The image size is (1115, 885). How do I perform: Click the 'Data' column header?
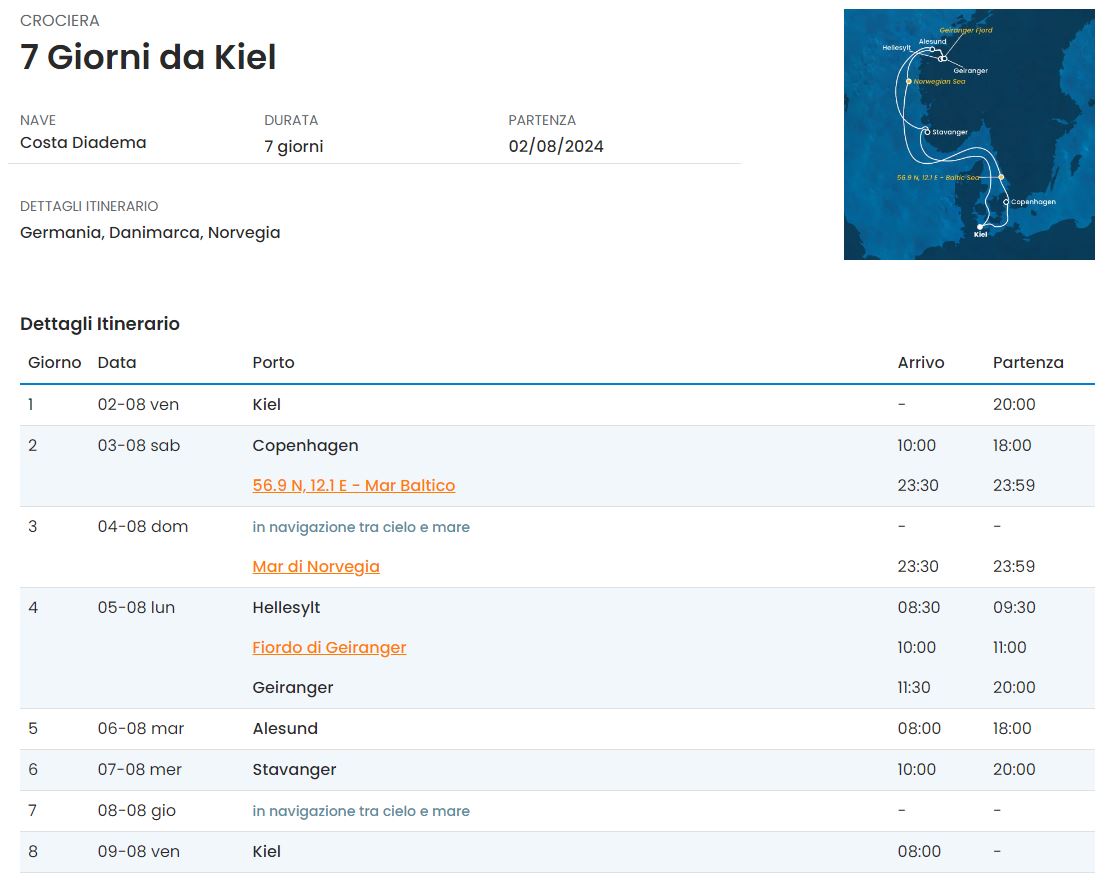(x=117, y=363)
